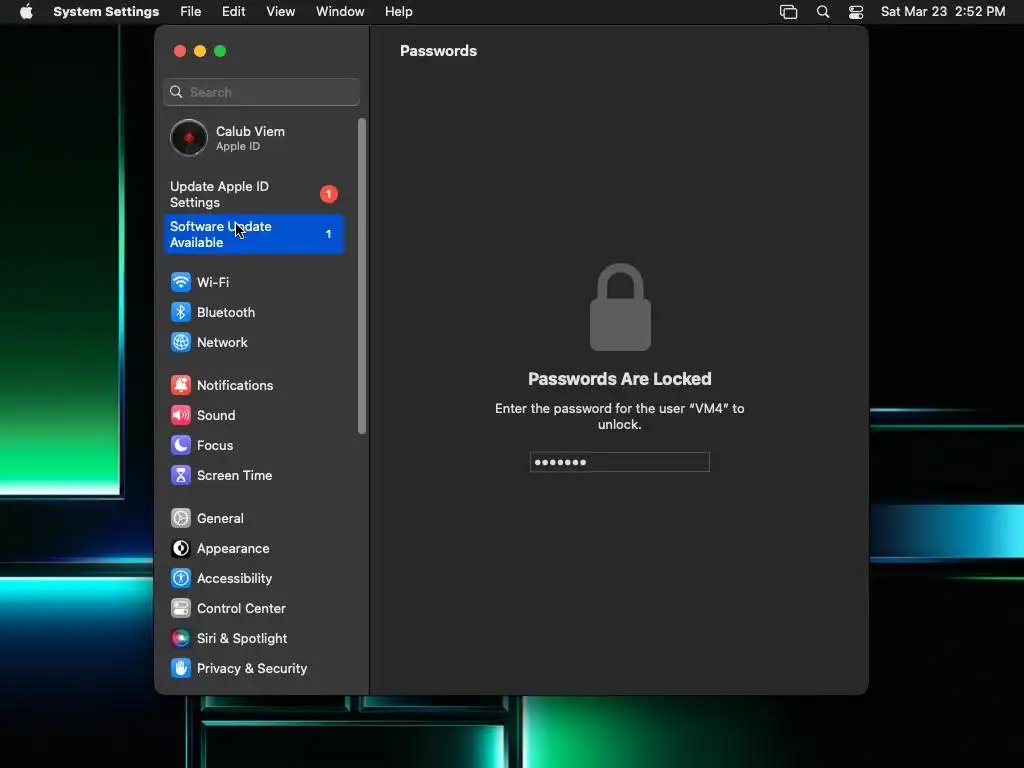Open the Accessibility icon

pos(181,579)
